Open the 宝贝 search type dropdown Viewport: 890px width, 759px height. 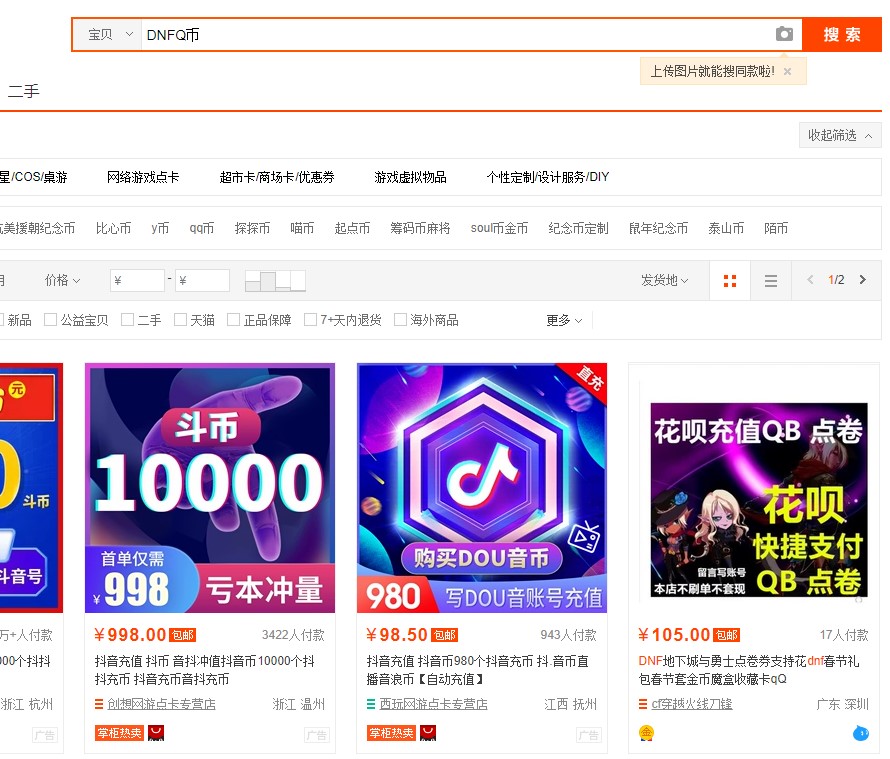(x=108, y=35)
